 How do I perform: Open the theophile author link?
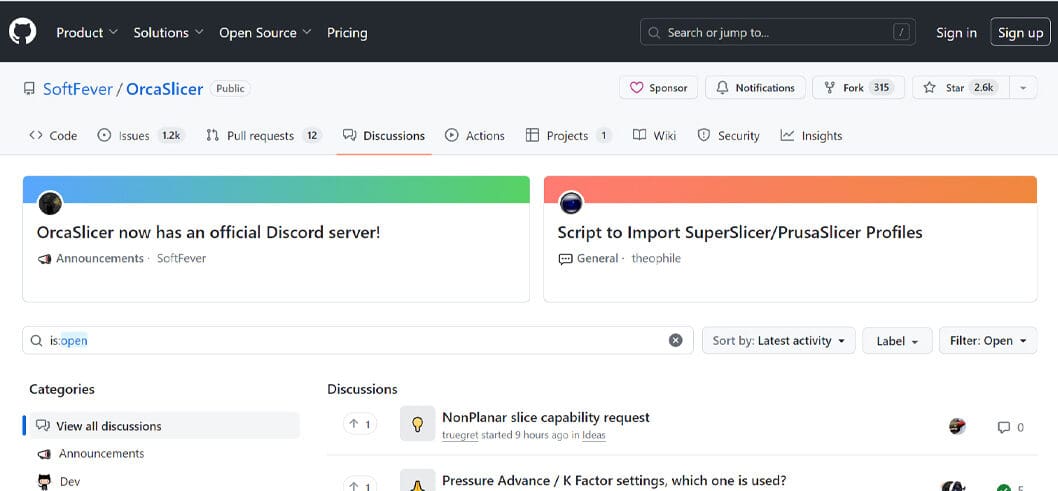click(x=656, y=258)
